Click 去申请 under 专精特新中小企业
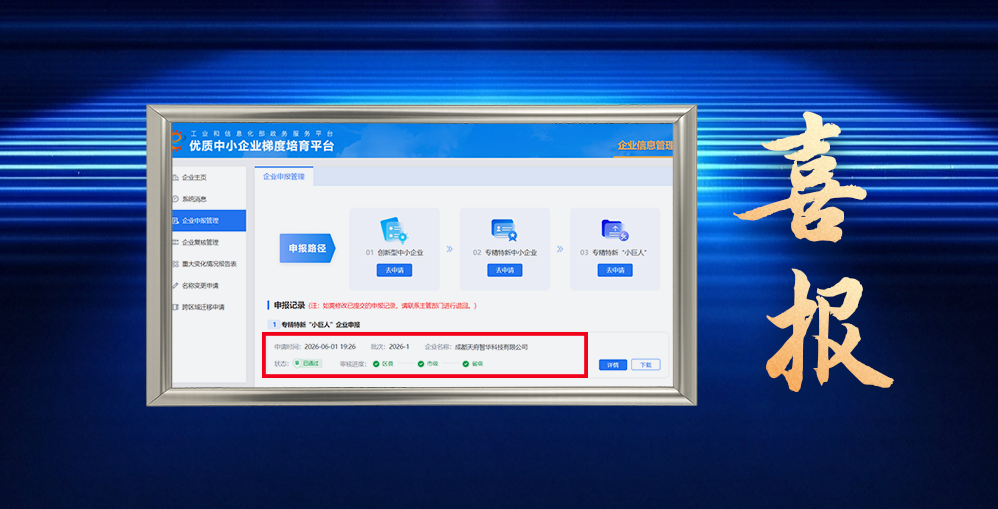The image size is (998, 509). tap(505, 270)
